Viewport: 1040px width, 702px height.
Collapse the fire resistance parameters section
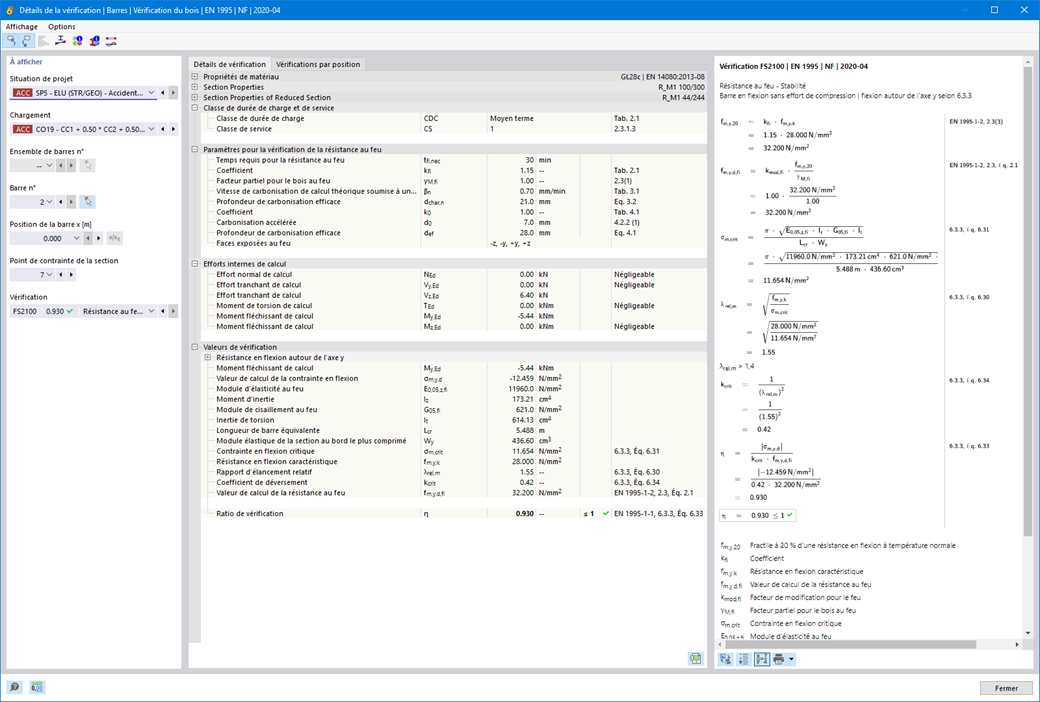tap(195, 149)
